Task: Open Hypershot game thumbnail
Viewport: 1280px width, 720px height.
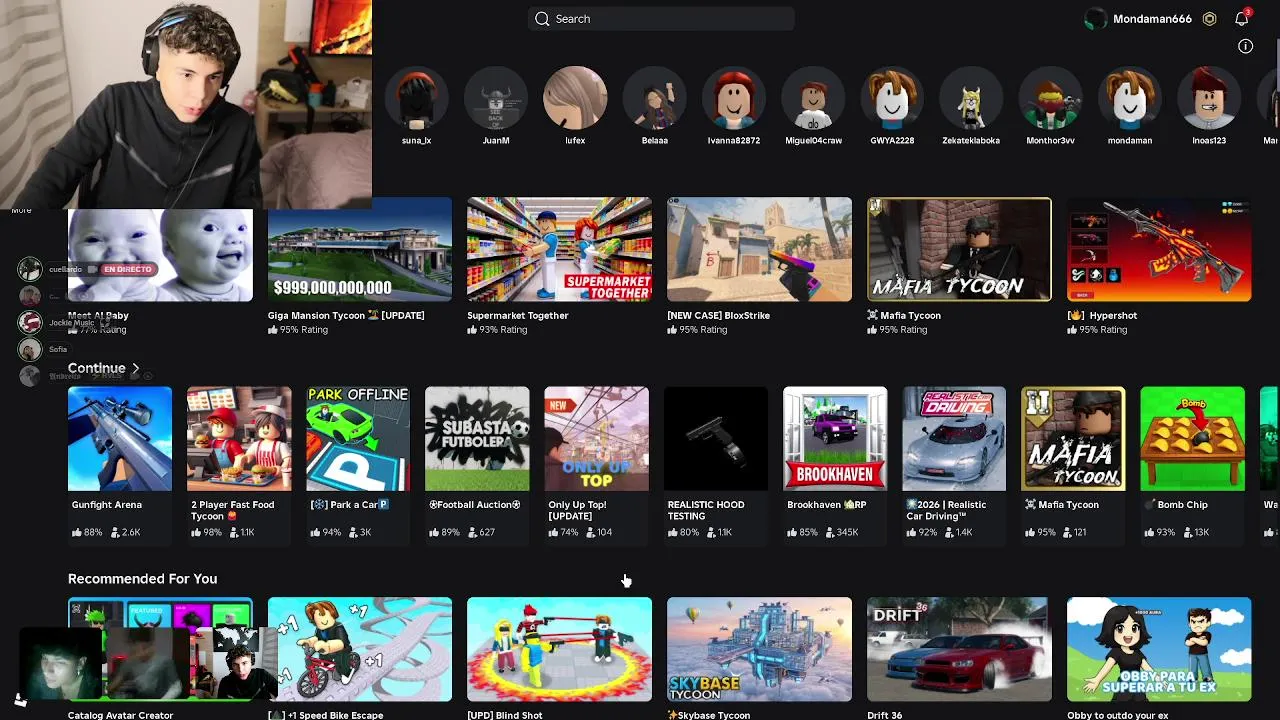Action: 1159,249
